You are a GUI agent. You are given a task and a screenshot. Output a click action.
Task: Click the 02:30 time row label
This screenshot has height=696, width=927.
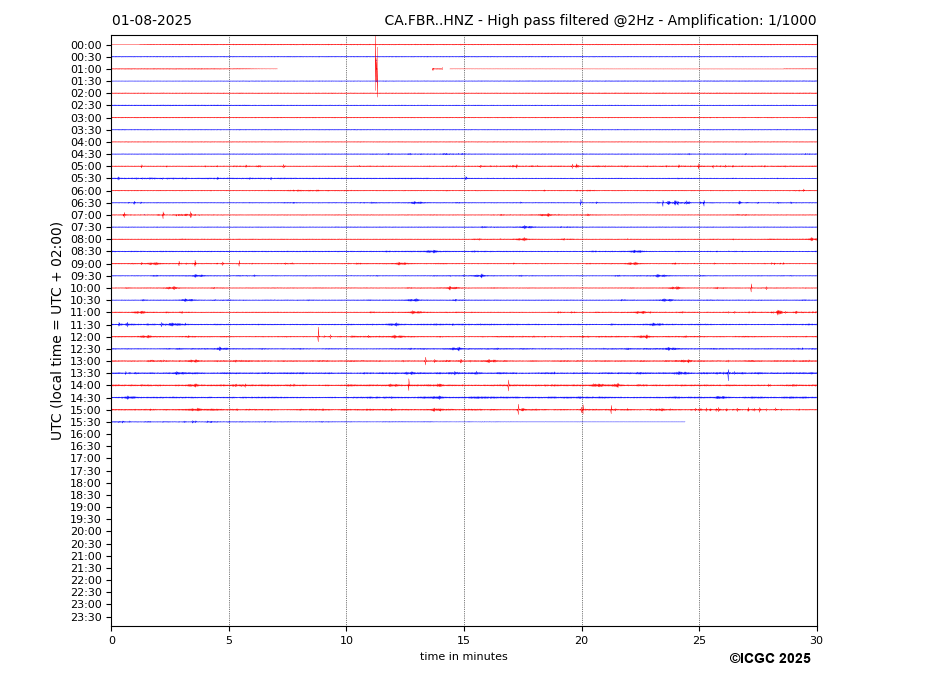click(86, 105)
